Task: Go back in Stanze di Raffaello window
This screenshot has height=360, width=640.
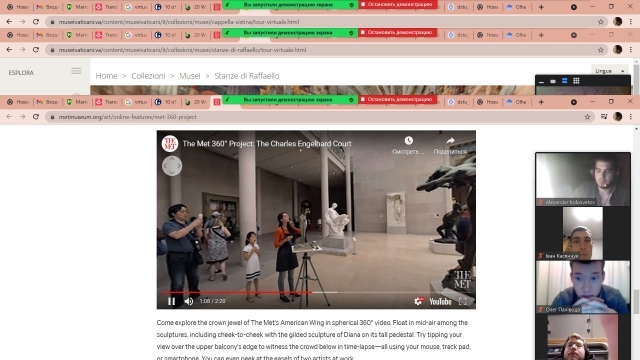Action: pyautogui.click(x=9, y=50)
